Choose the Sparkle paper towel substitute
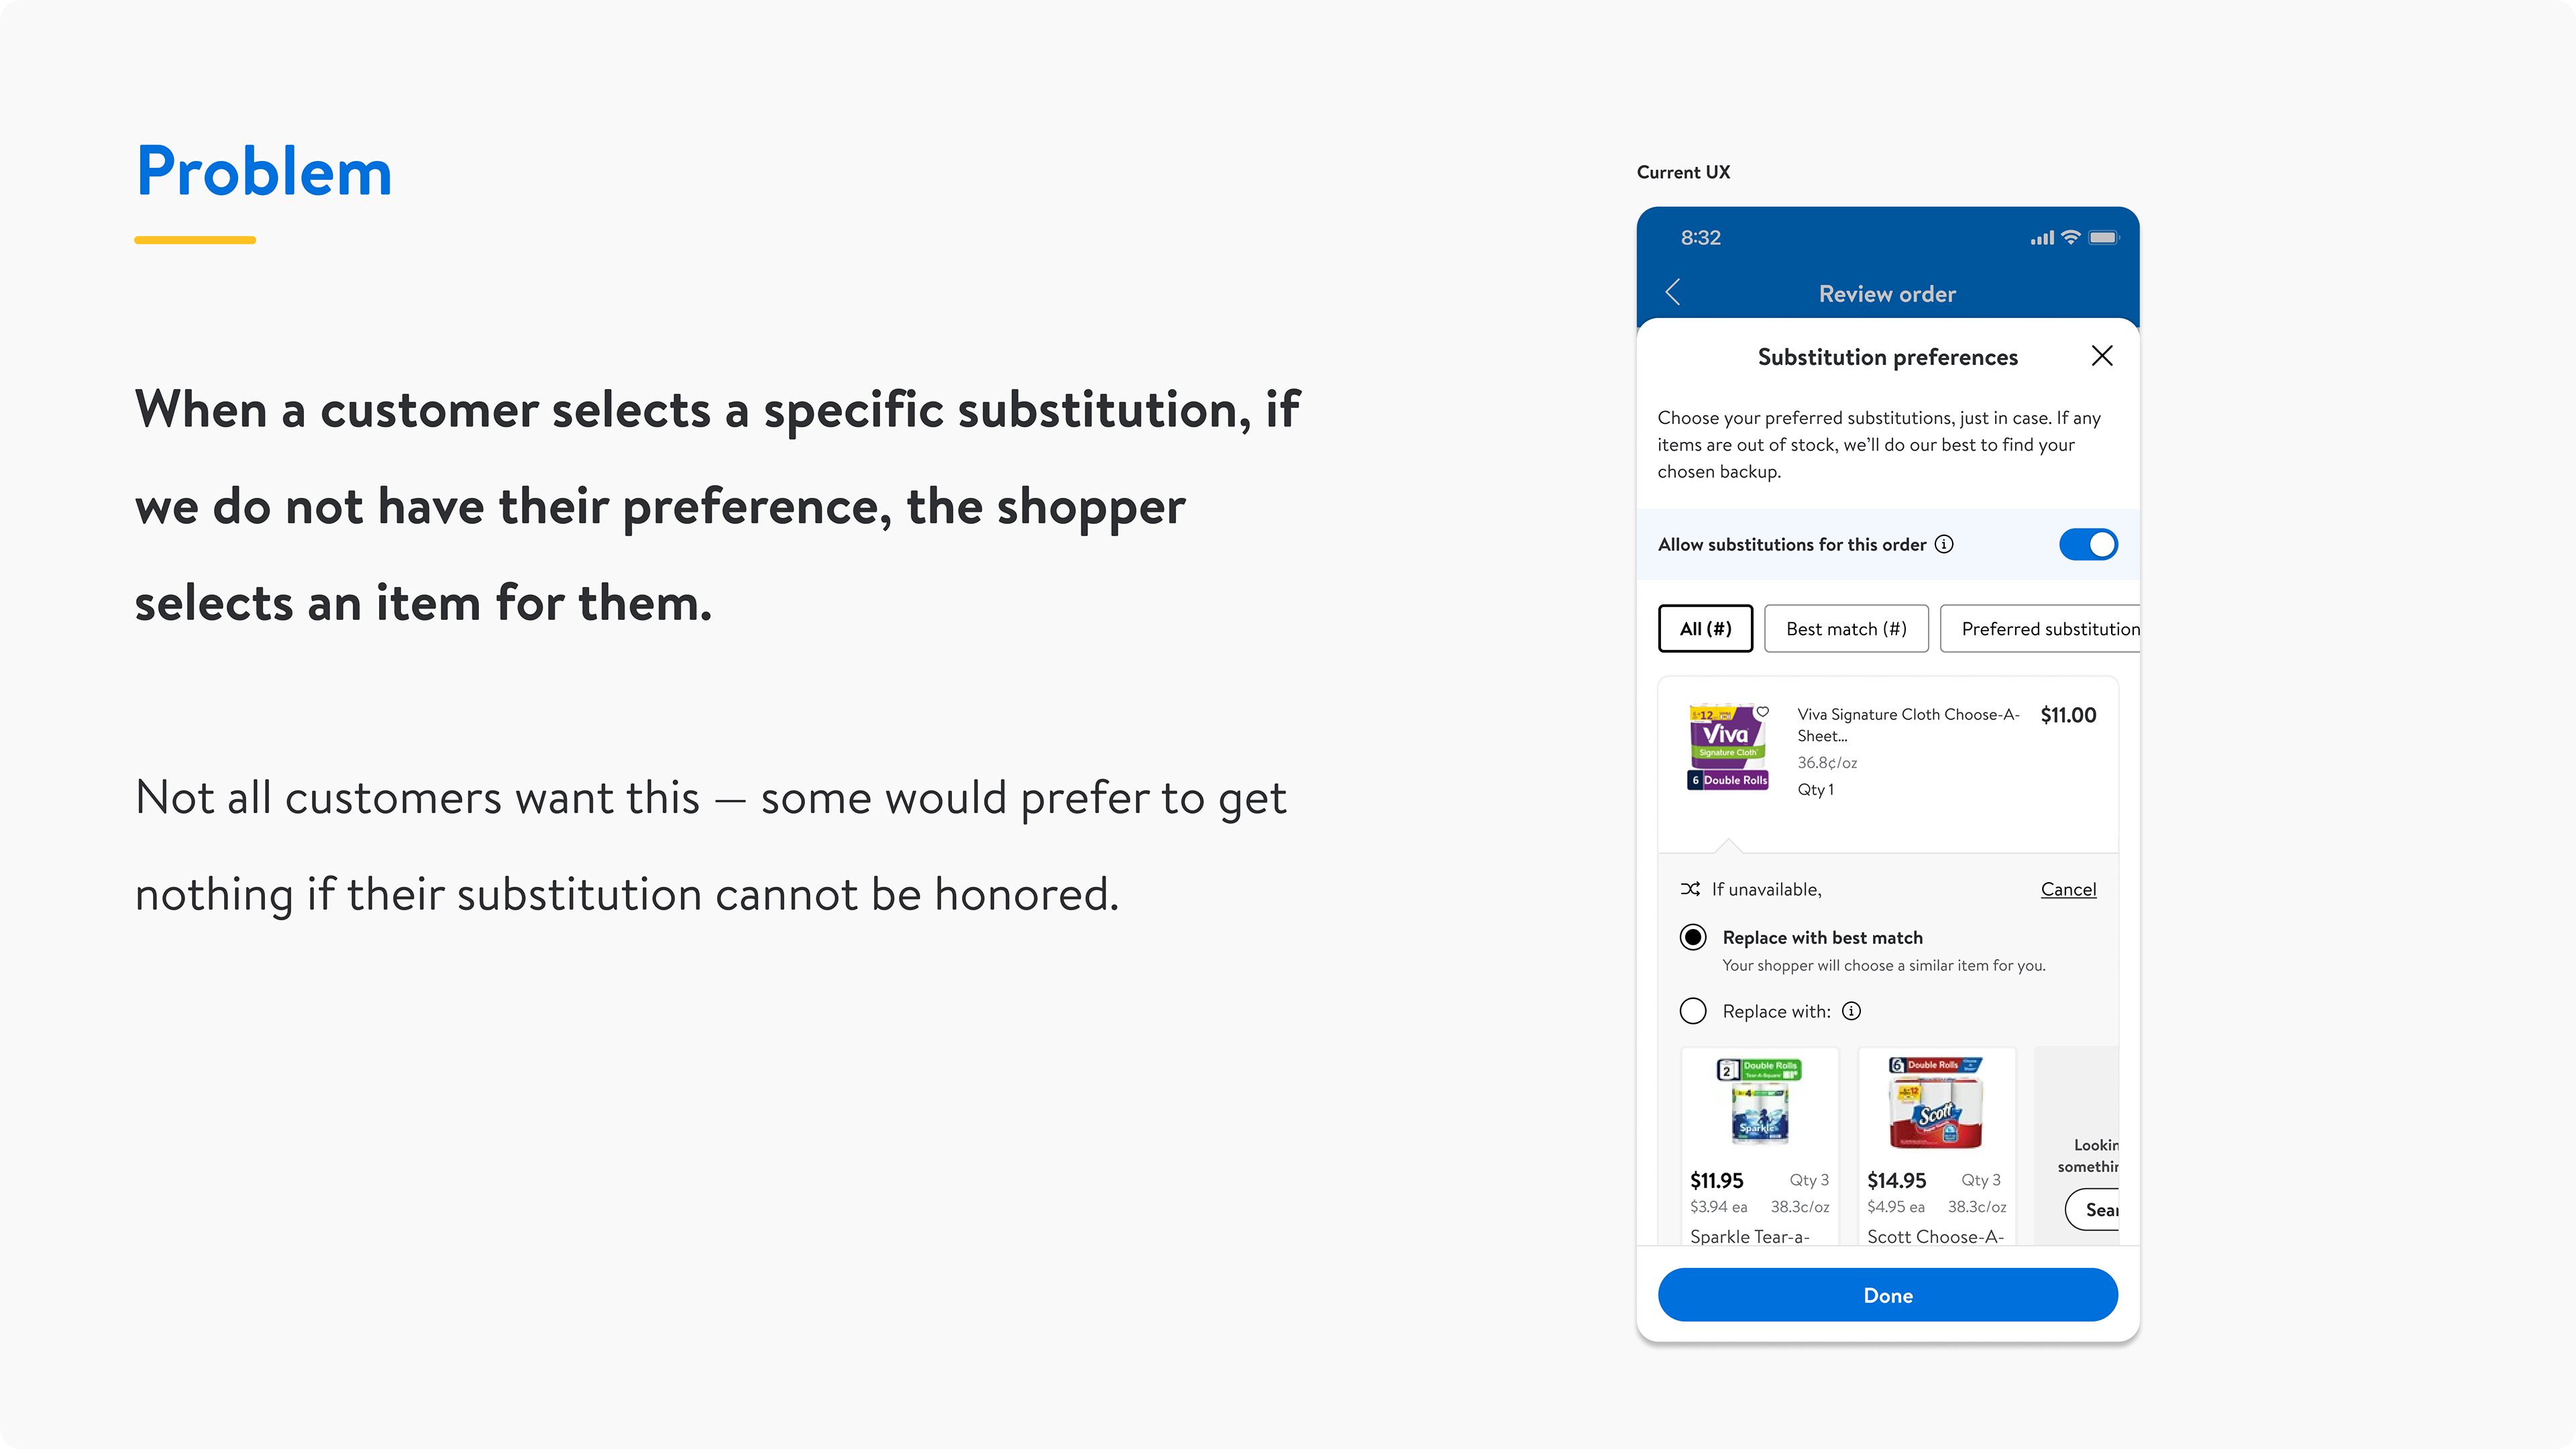This screenshot has width=2576, height=1449. coord(1759,1146)
